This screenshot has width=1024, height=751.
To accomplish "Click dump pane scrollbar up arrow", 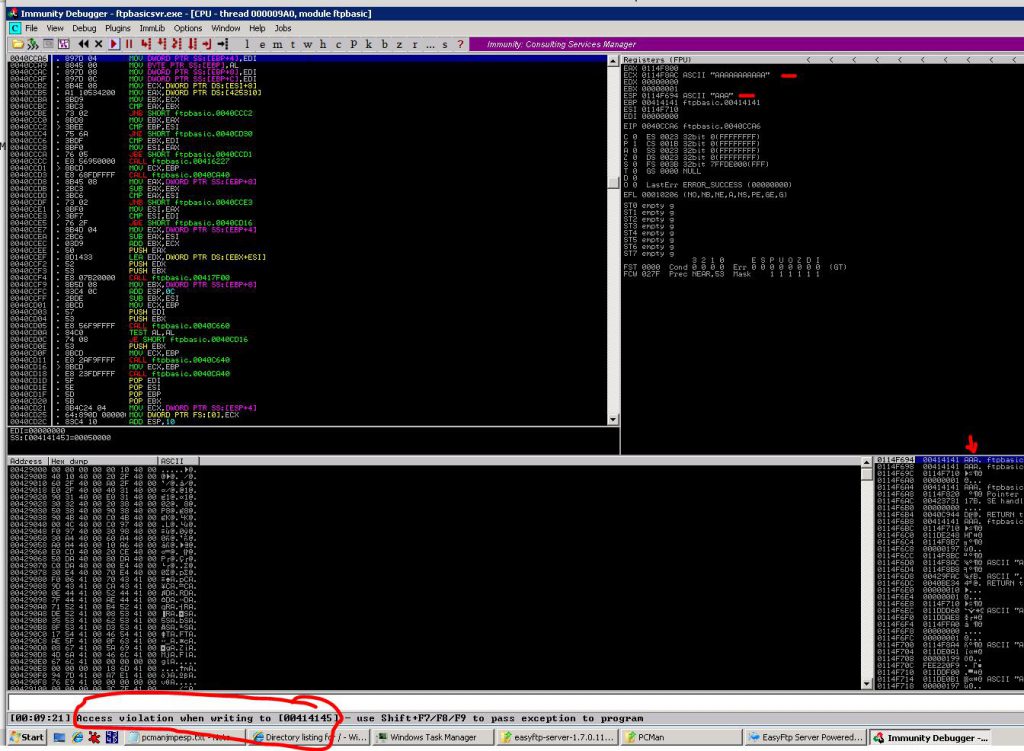I will (x=867, y=462).
